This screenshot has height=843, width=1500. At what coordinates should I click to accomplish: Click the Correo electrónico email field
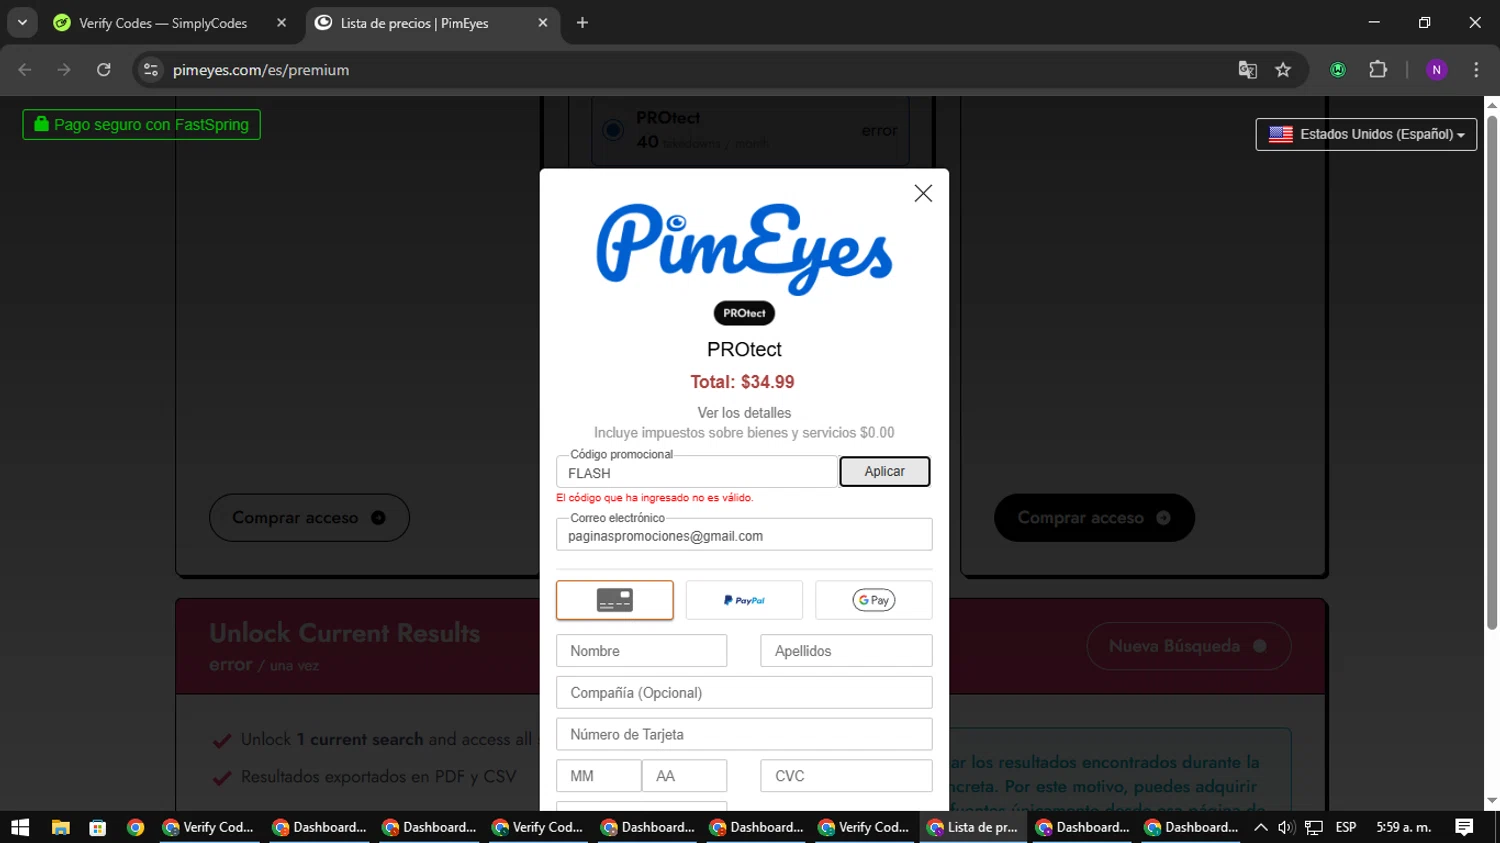pyautogui.click(x=744, y=535)
